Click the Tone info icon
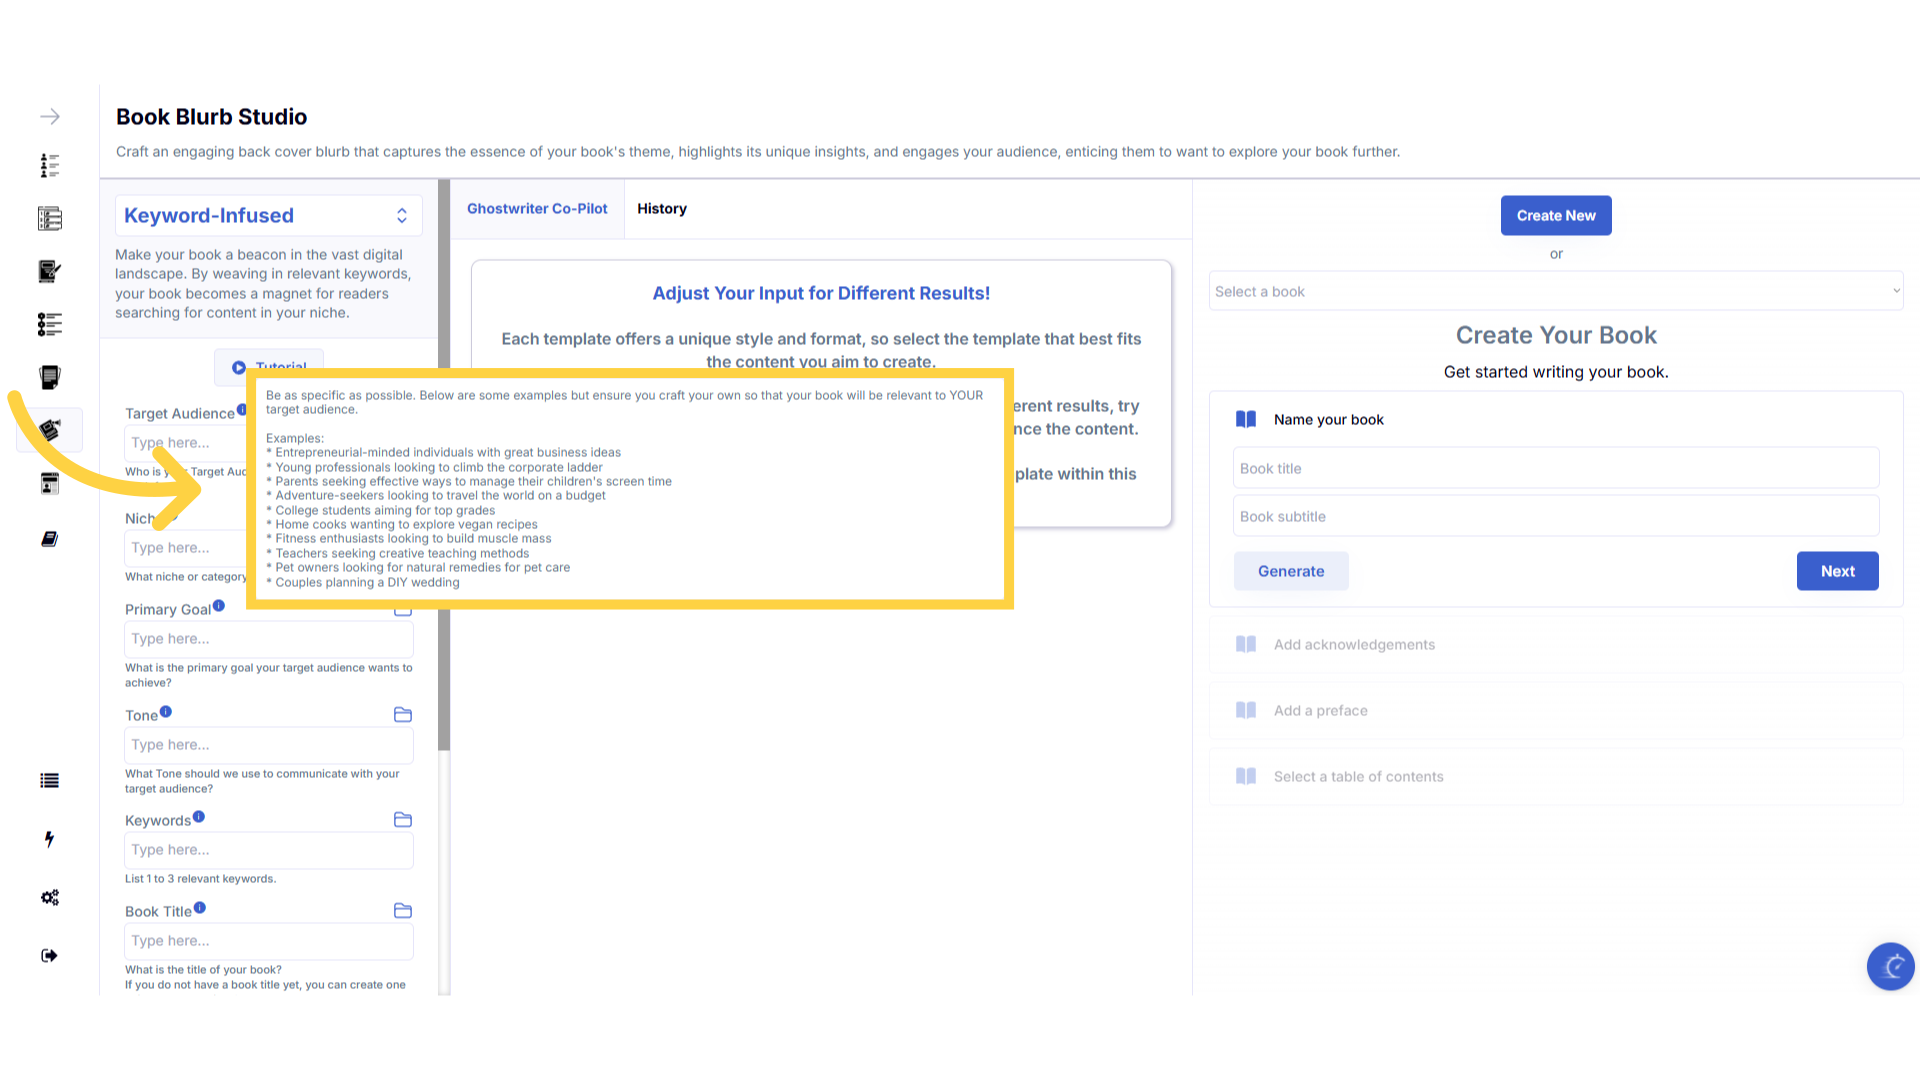Image resolution: width=1920 pixels, height=1080 pixels. point(166,712)
